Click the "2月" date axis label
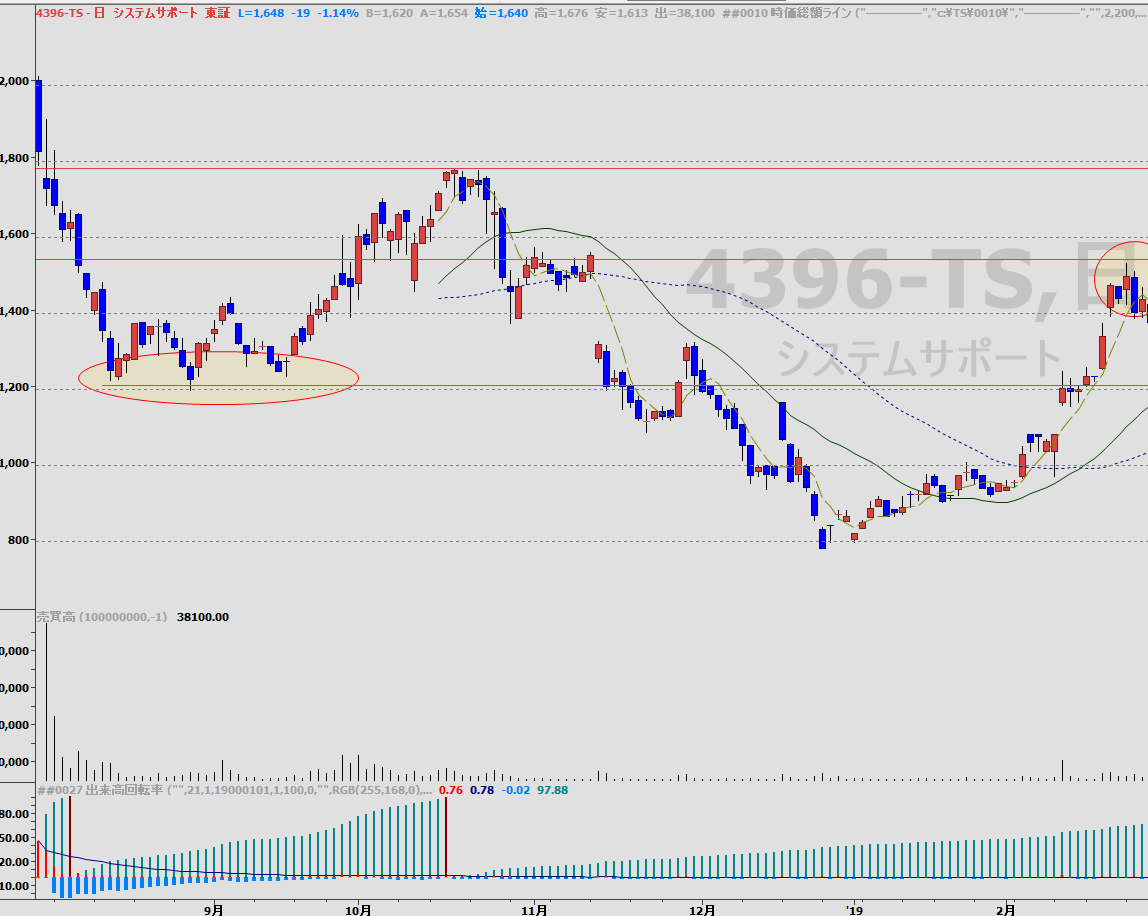 coord(1006,910)
